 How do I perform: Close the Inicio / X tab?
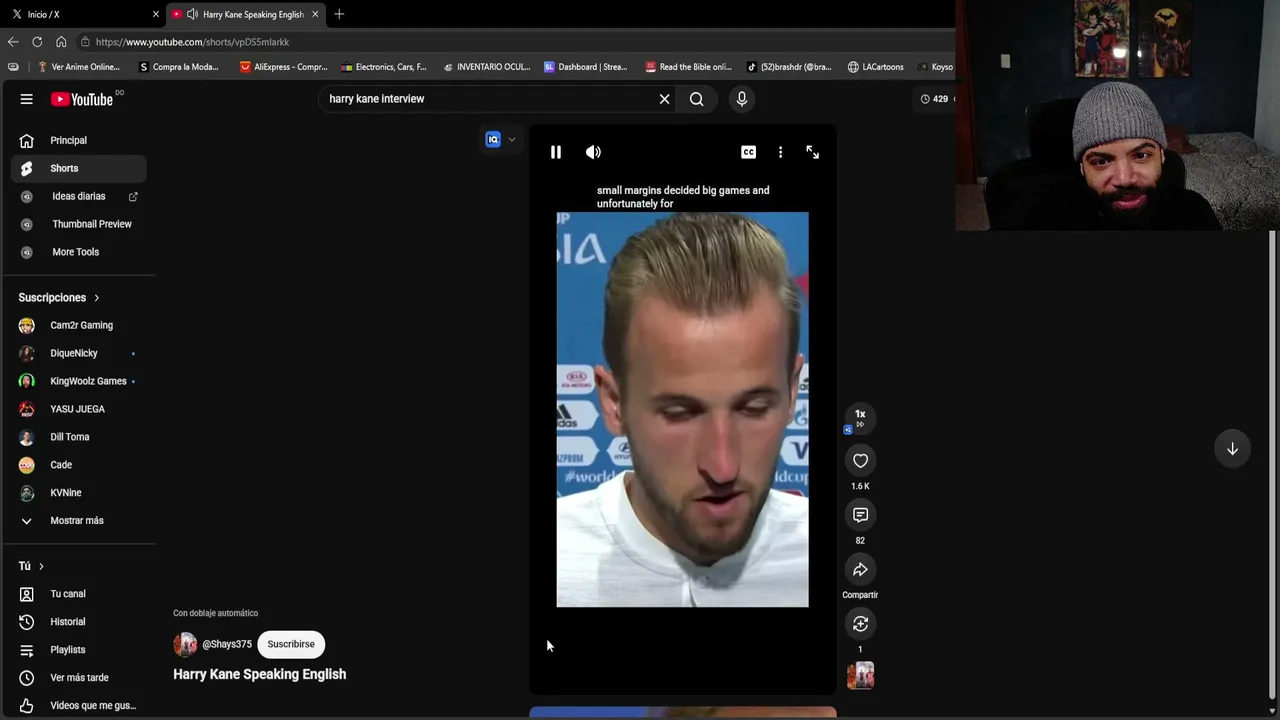point(156,14)
